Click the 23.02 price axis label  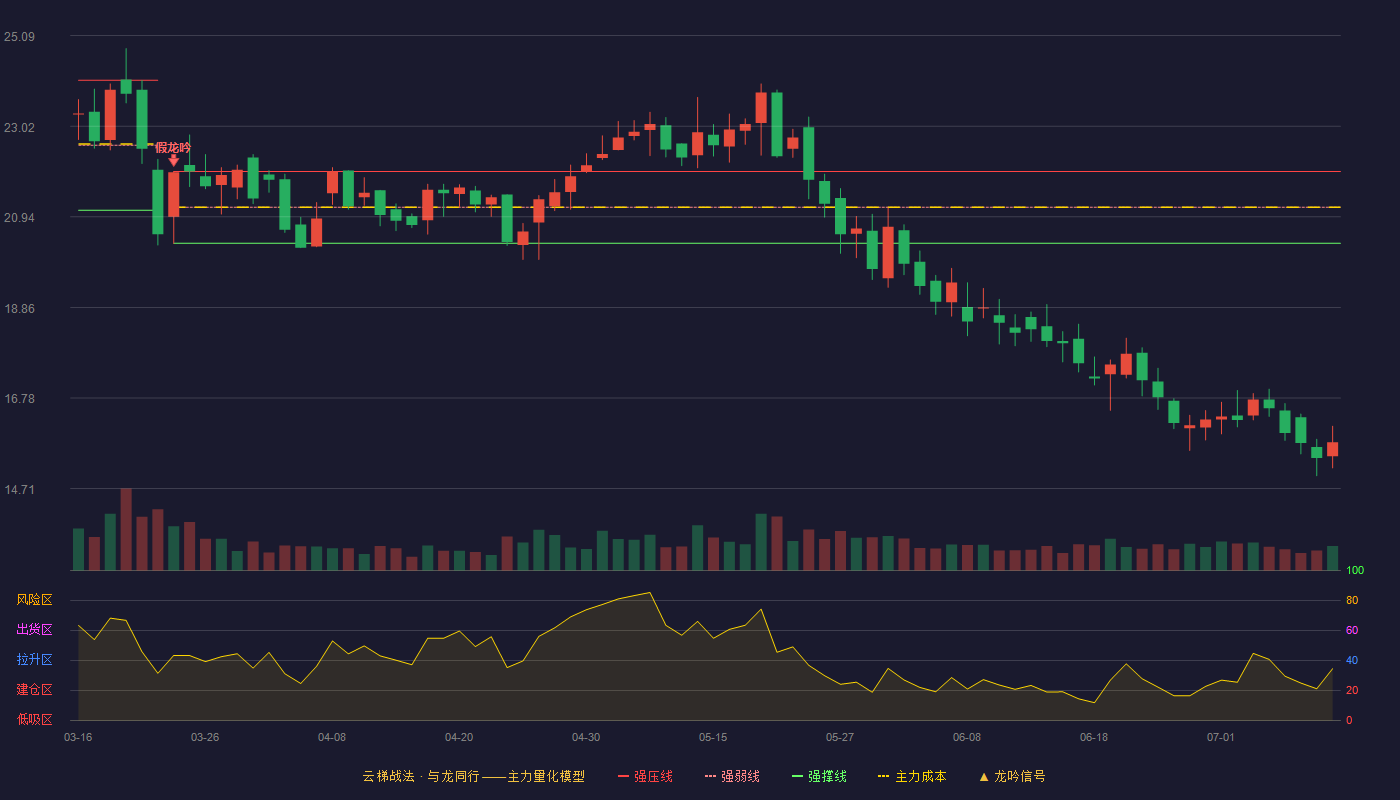[19, 128]
